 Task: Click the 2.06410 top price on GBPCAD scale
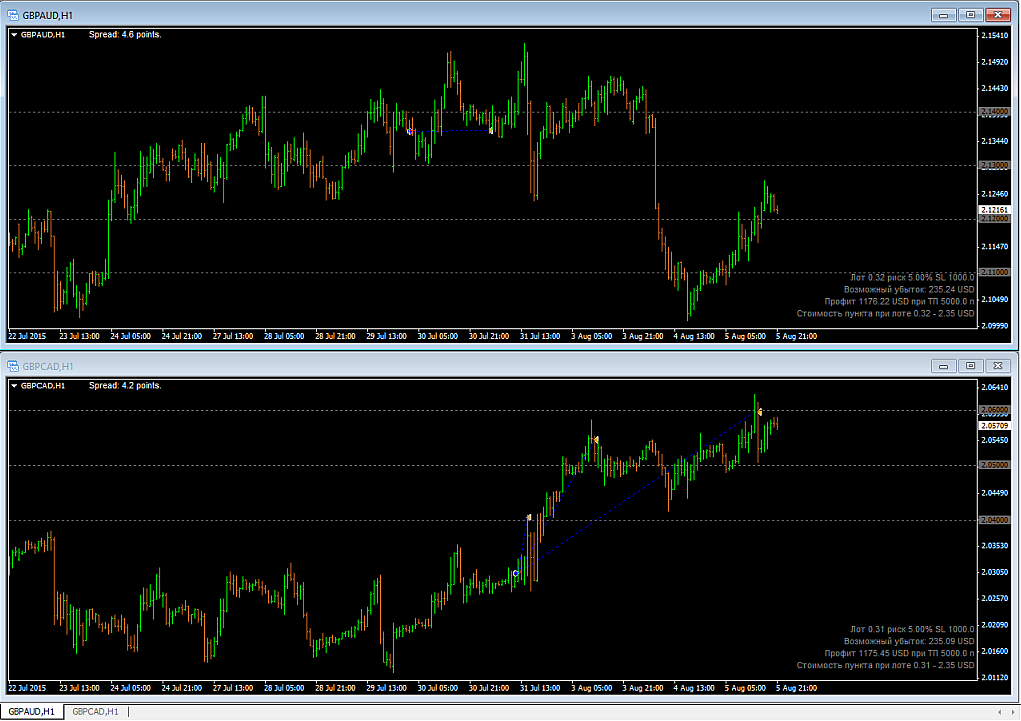click(994, 388)
